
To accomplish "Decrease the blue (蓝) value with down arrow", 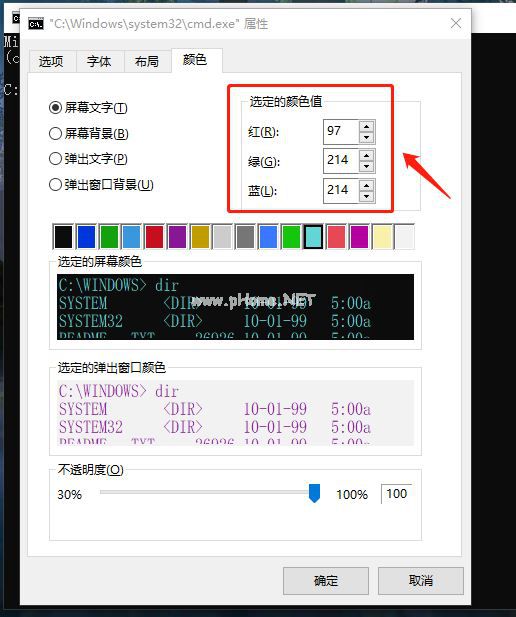I will 366,196.
